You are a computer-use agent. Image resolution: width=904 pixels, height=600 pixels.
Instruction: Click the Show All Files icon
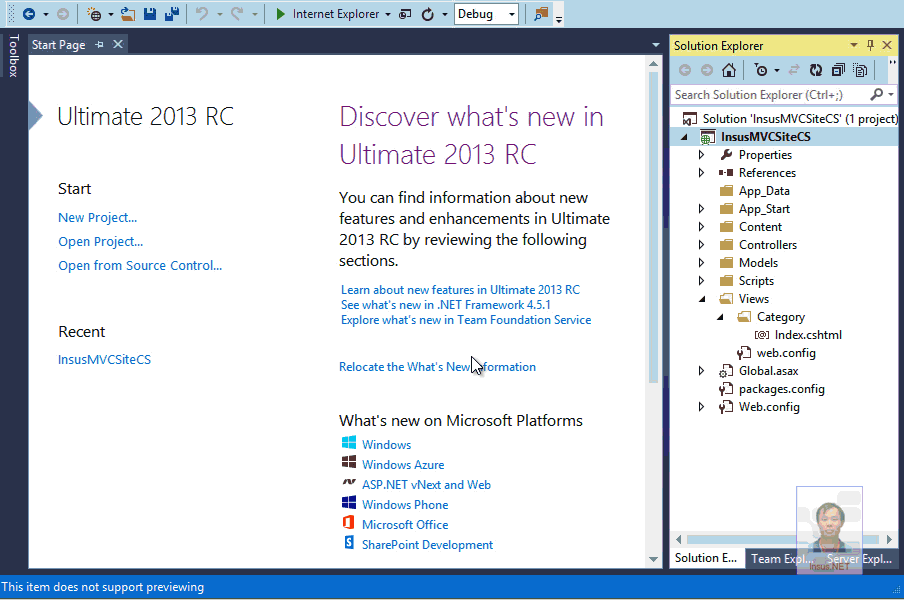coord(860,70)
